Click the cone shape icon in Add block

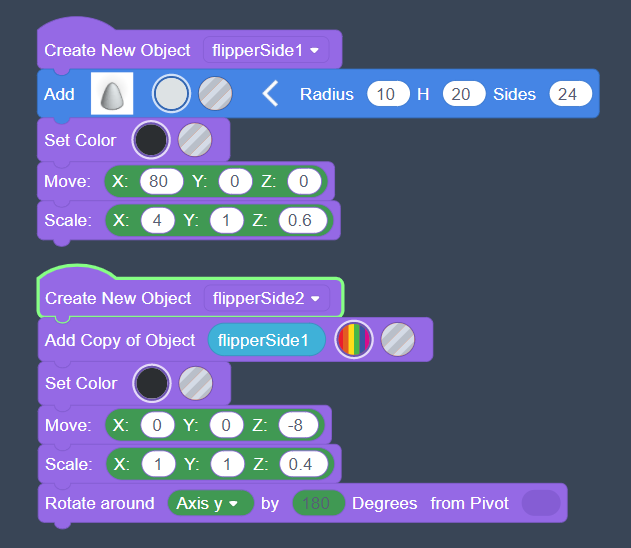[112, 95]
